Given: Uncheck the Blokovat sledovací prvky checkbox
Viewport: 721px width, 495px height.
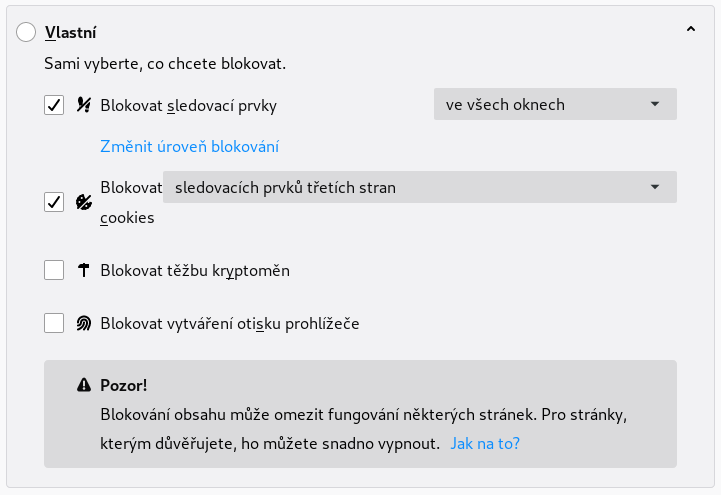Looking at the screenshot, I should tap(54, 105).
